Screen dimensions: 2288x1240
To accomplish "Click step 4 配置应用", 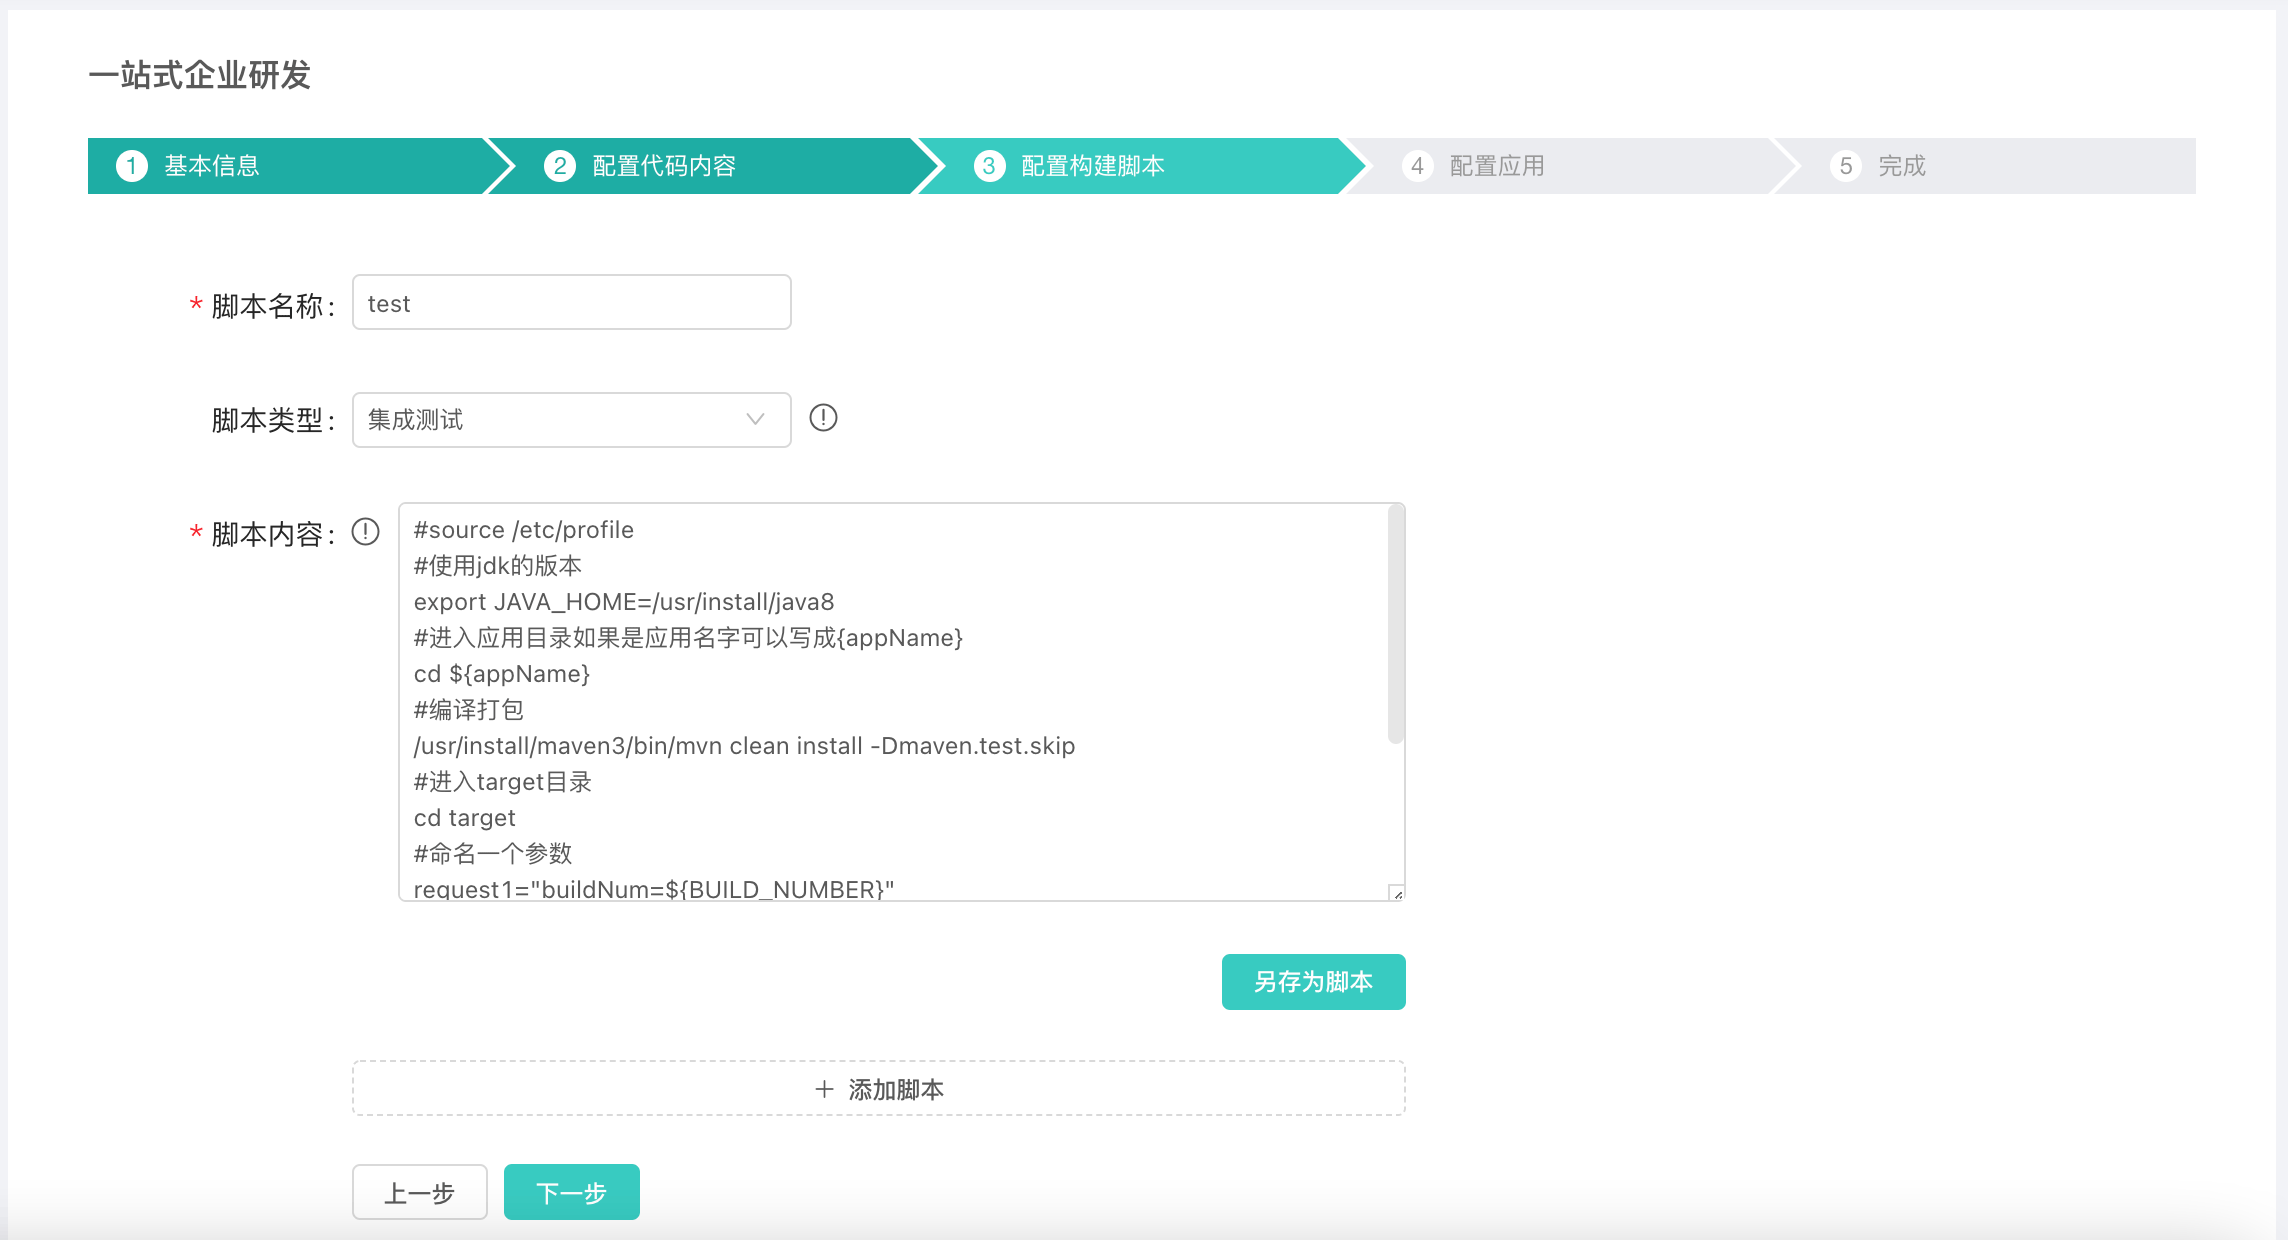I will [x=1570, y=166].
